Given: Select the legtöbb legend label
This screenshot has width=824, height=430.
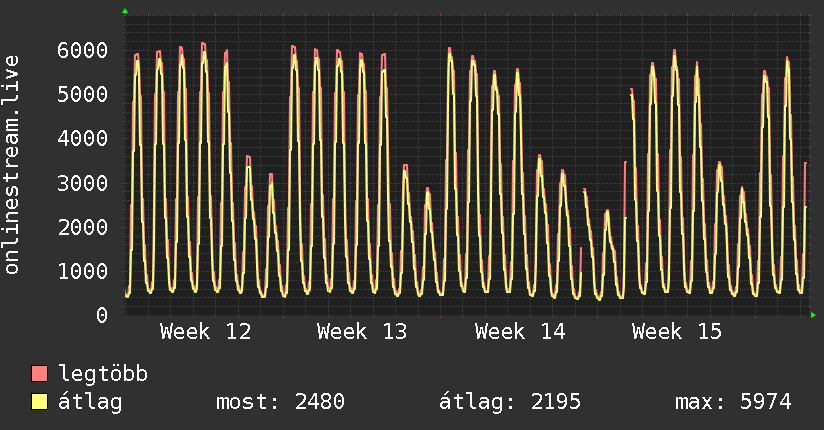Looking at the screenshot, I should tap(103, 374).
